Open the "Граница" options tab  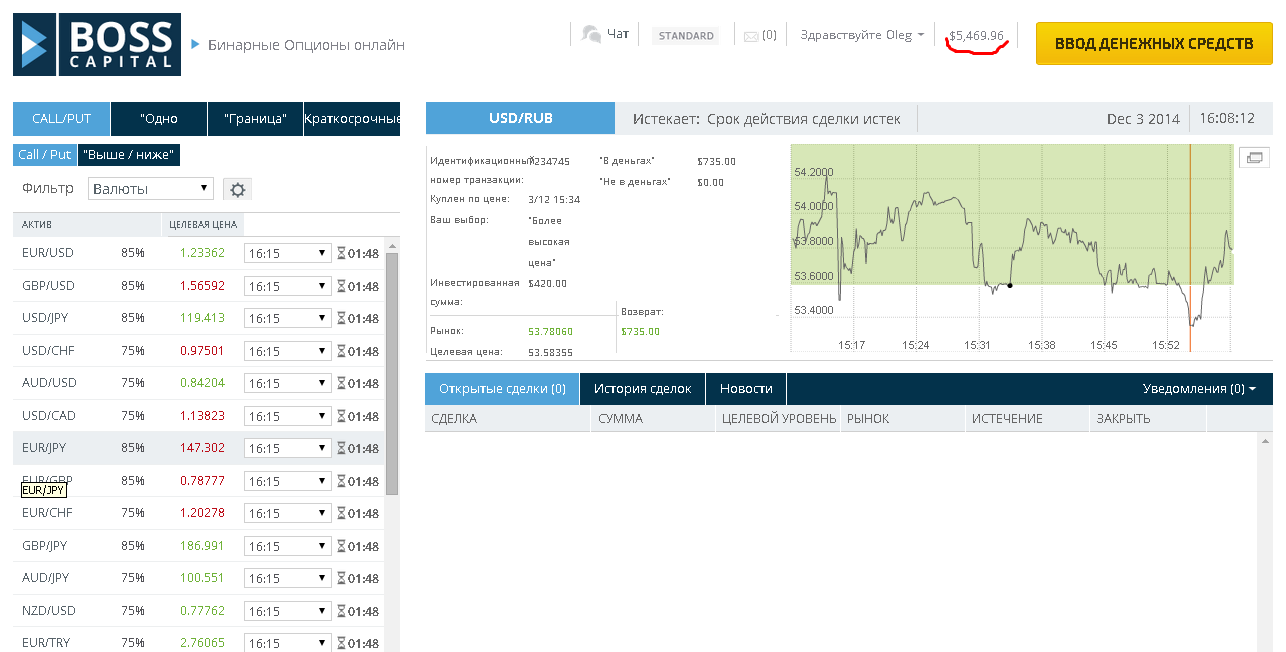[x=255, y=119]
